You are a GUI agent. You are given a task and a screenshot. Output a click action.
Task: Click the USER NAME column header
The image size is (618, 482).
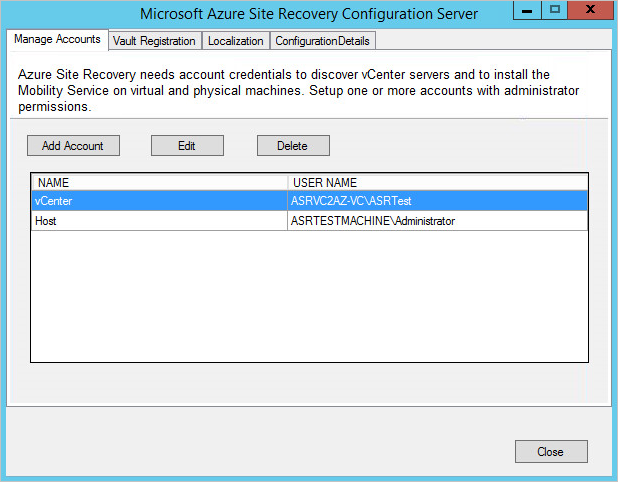pyautogui.click(x=437, y=182)
